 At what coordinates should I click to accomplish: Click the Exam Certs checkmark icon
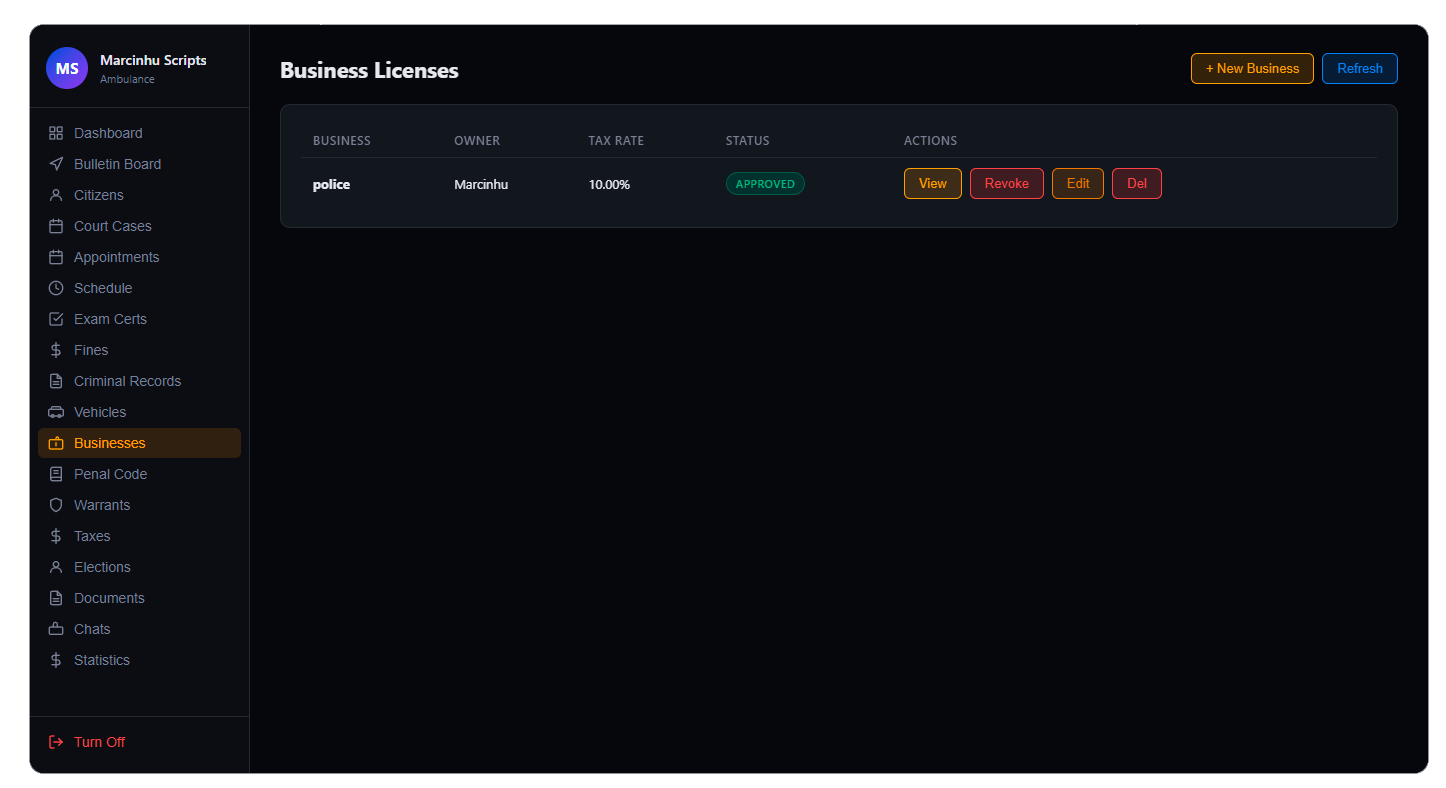pos(56,319)
